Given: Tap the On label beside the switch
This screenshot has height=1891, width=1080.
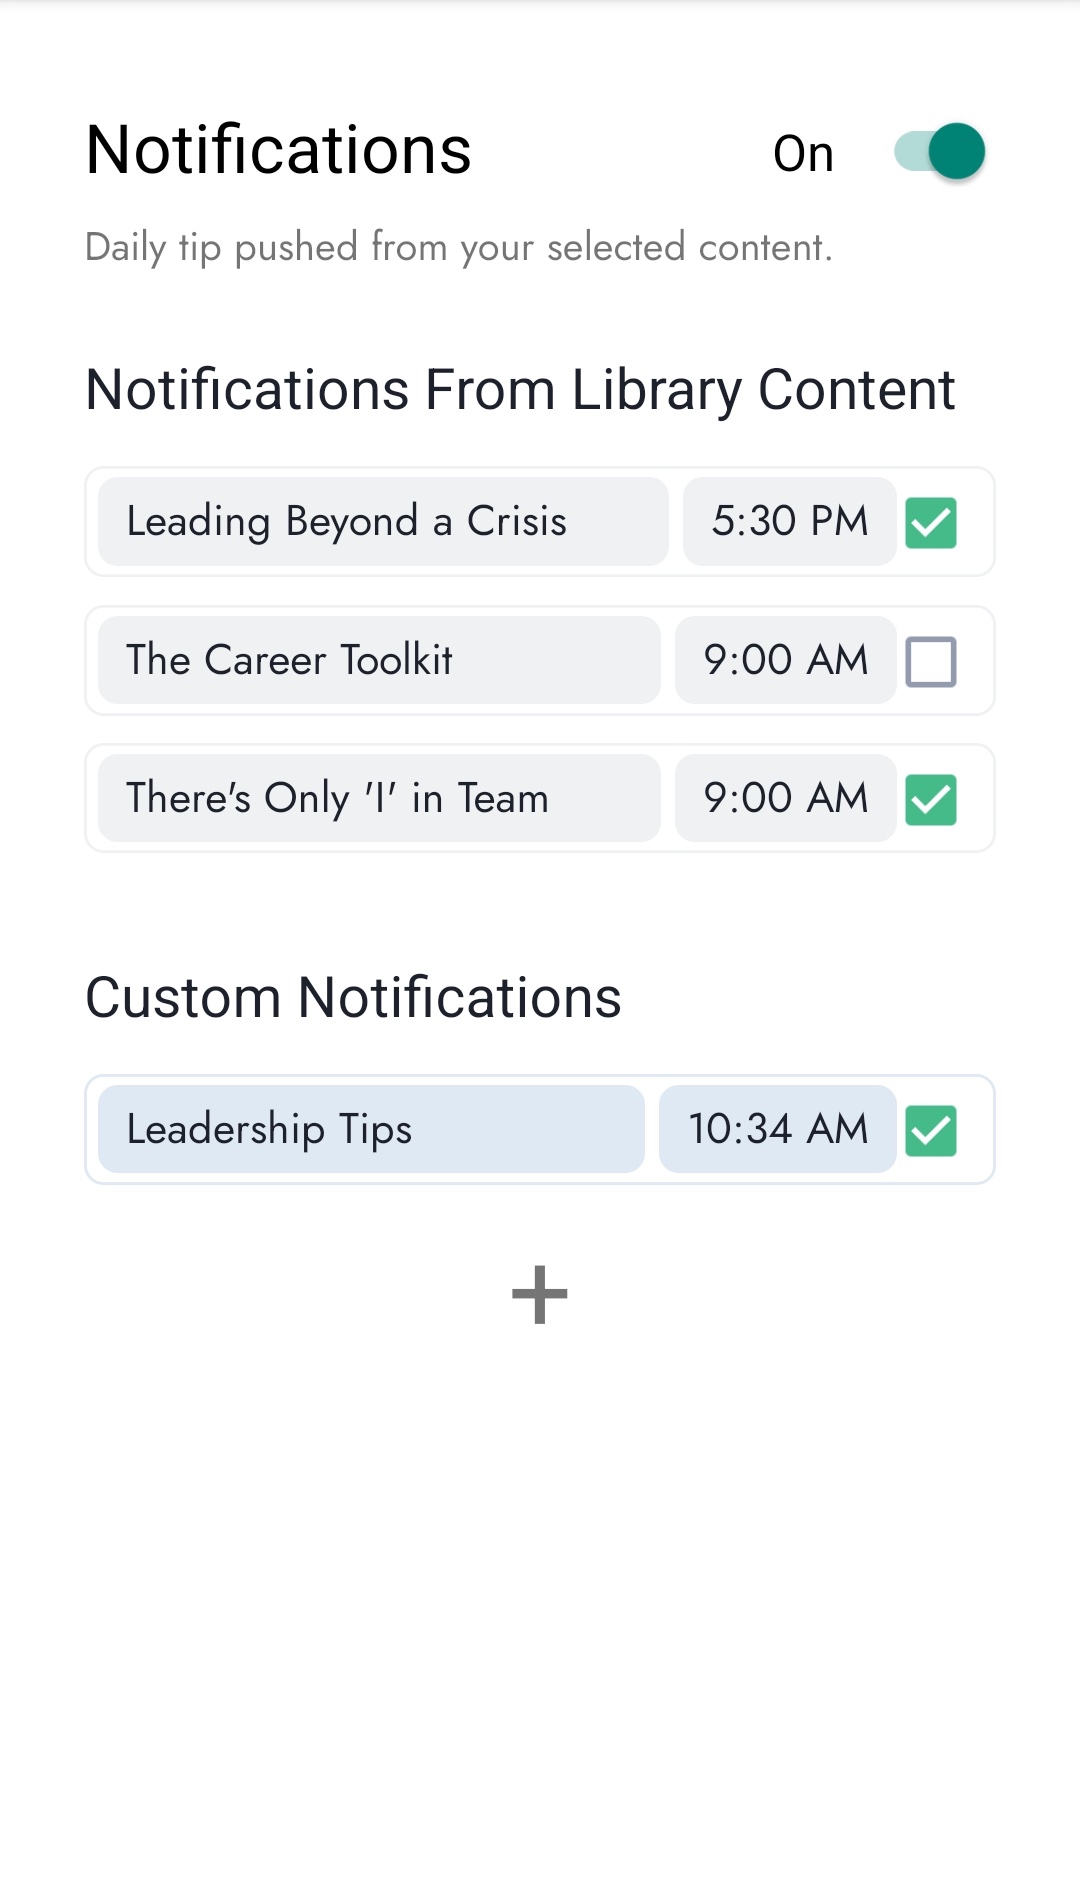Looking at the screenshot, I should click(803, 154).
